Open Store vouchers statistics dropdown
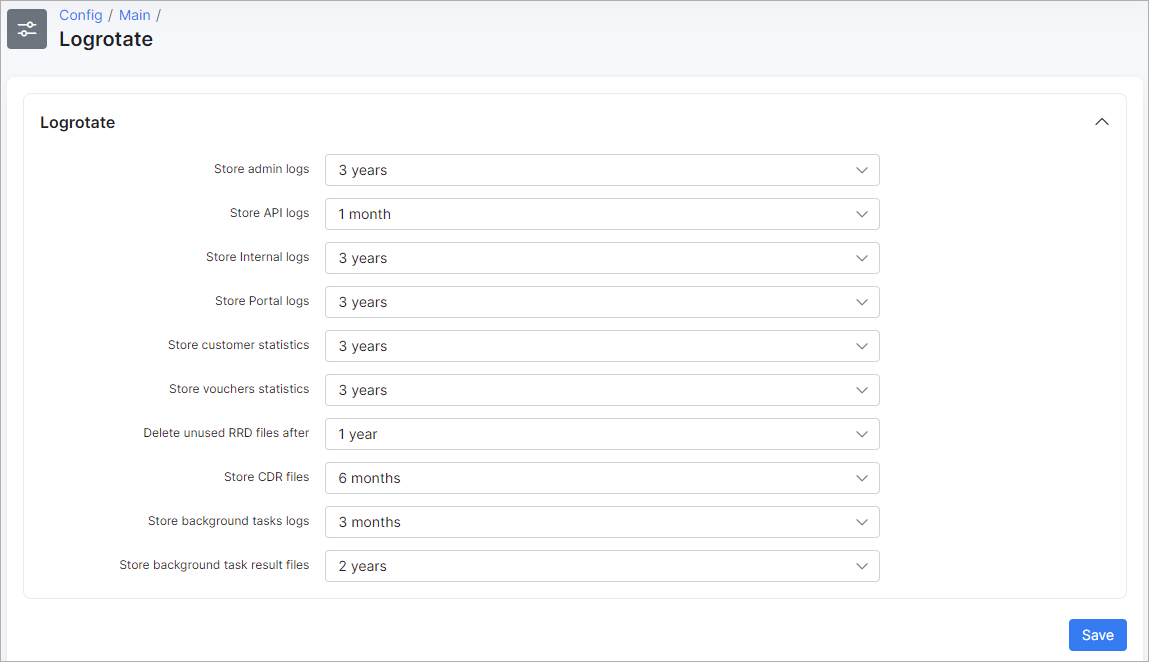Screen dimensions: 1149x662 coord(602,390)
